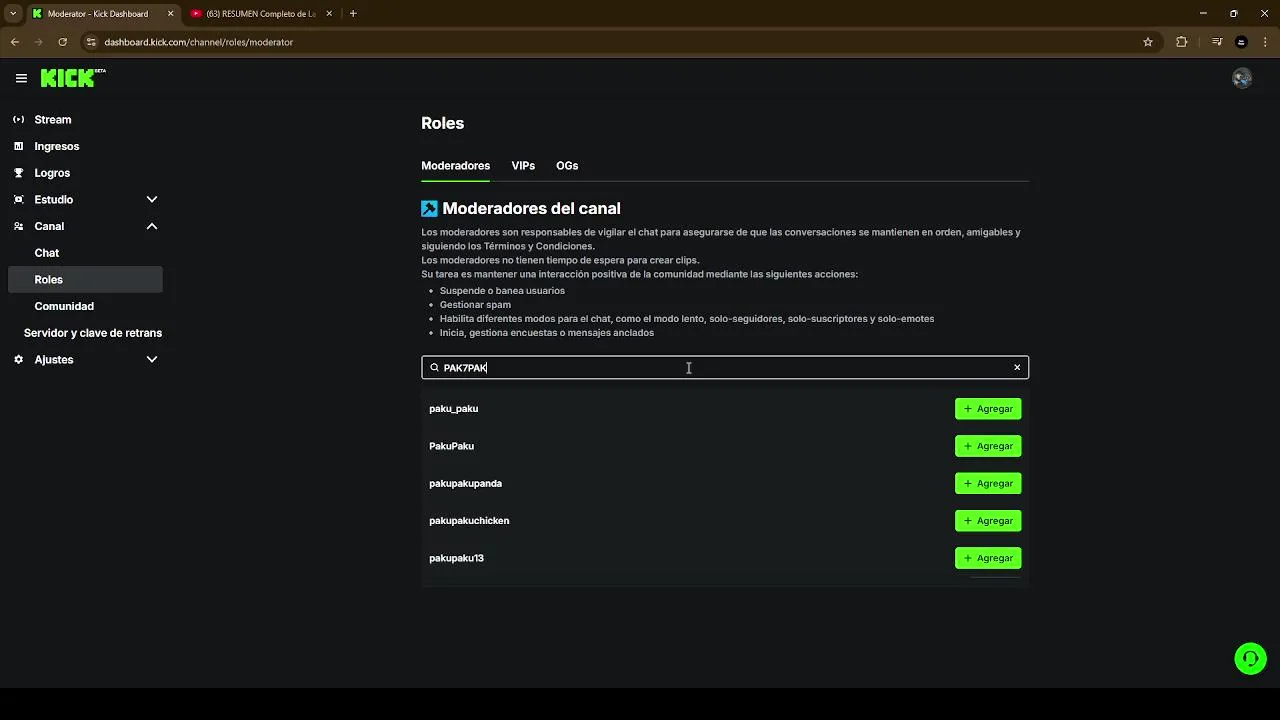Add PakuPaku as moderator
This screenshot has height=720, width=1280.
tap(988, 446)
